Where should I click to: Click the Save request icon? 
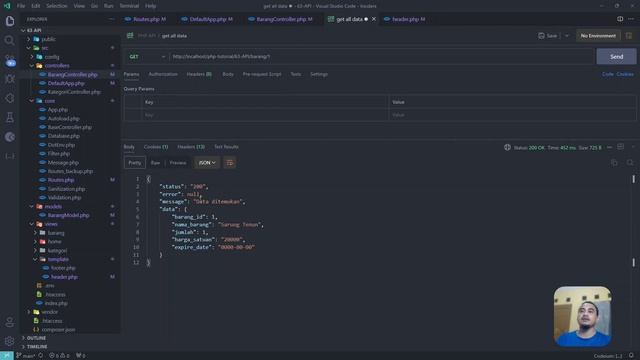[x=548, y=36]
